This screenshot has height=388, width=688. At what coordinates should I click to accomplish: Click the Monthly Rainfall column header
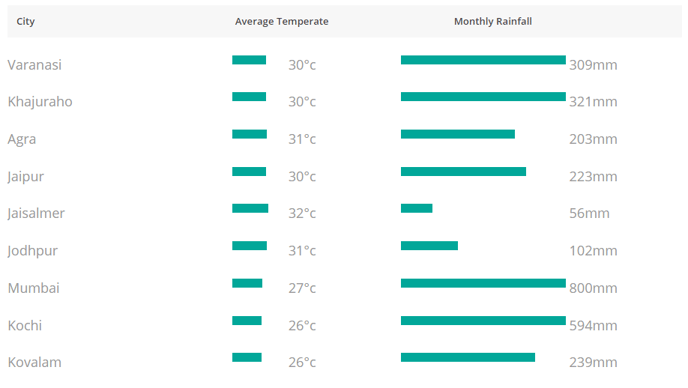[x=493, y=22]
